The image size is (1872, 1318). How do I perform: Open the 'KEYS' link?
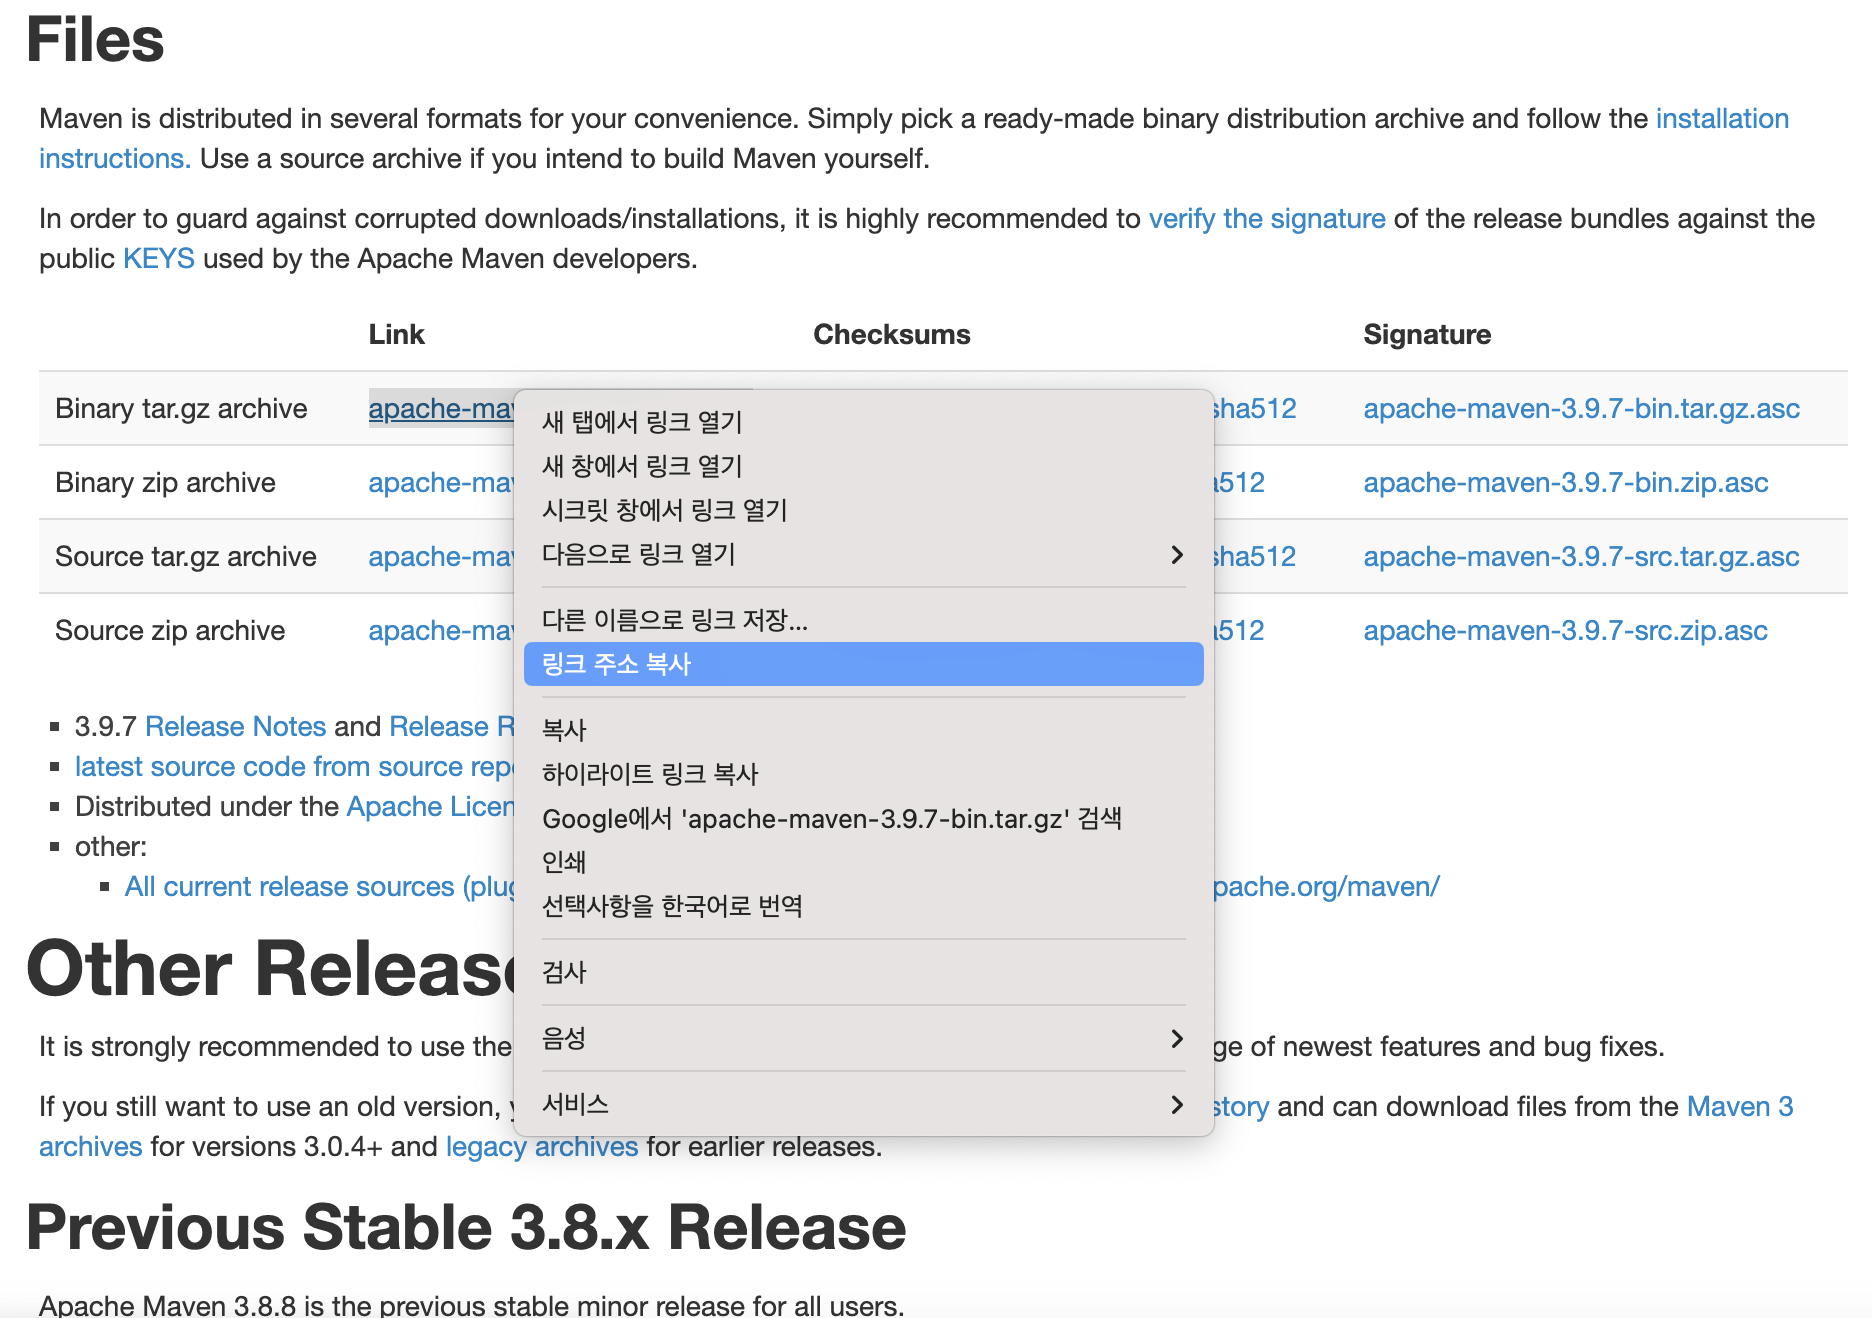158,258
